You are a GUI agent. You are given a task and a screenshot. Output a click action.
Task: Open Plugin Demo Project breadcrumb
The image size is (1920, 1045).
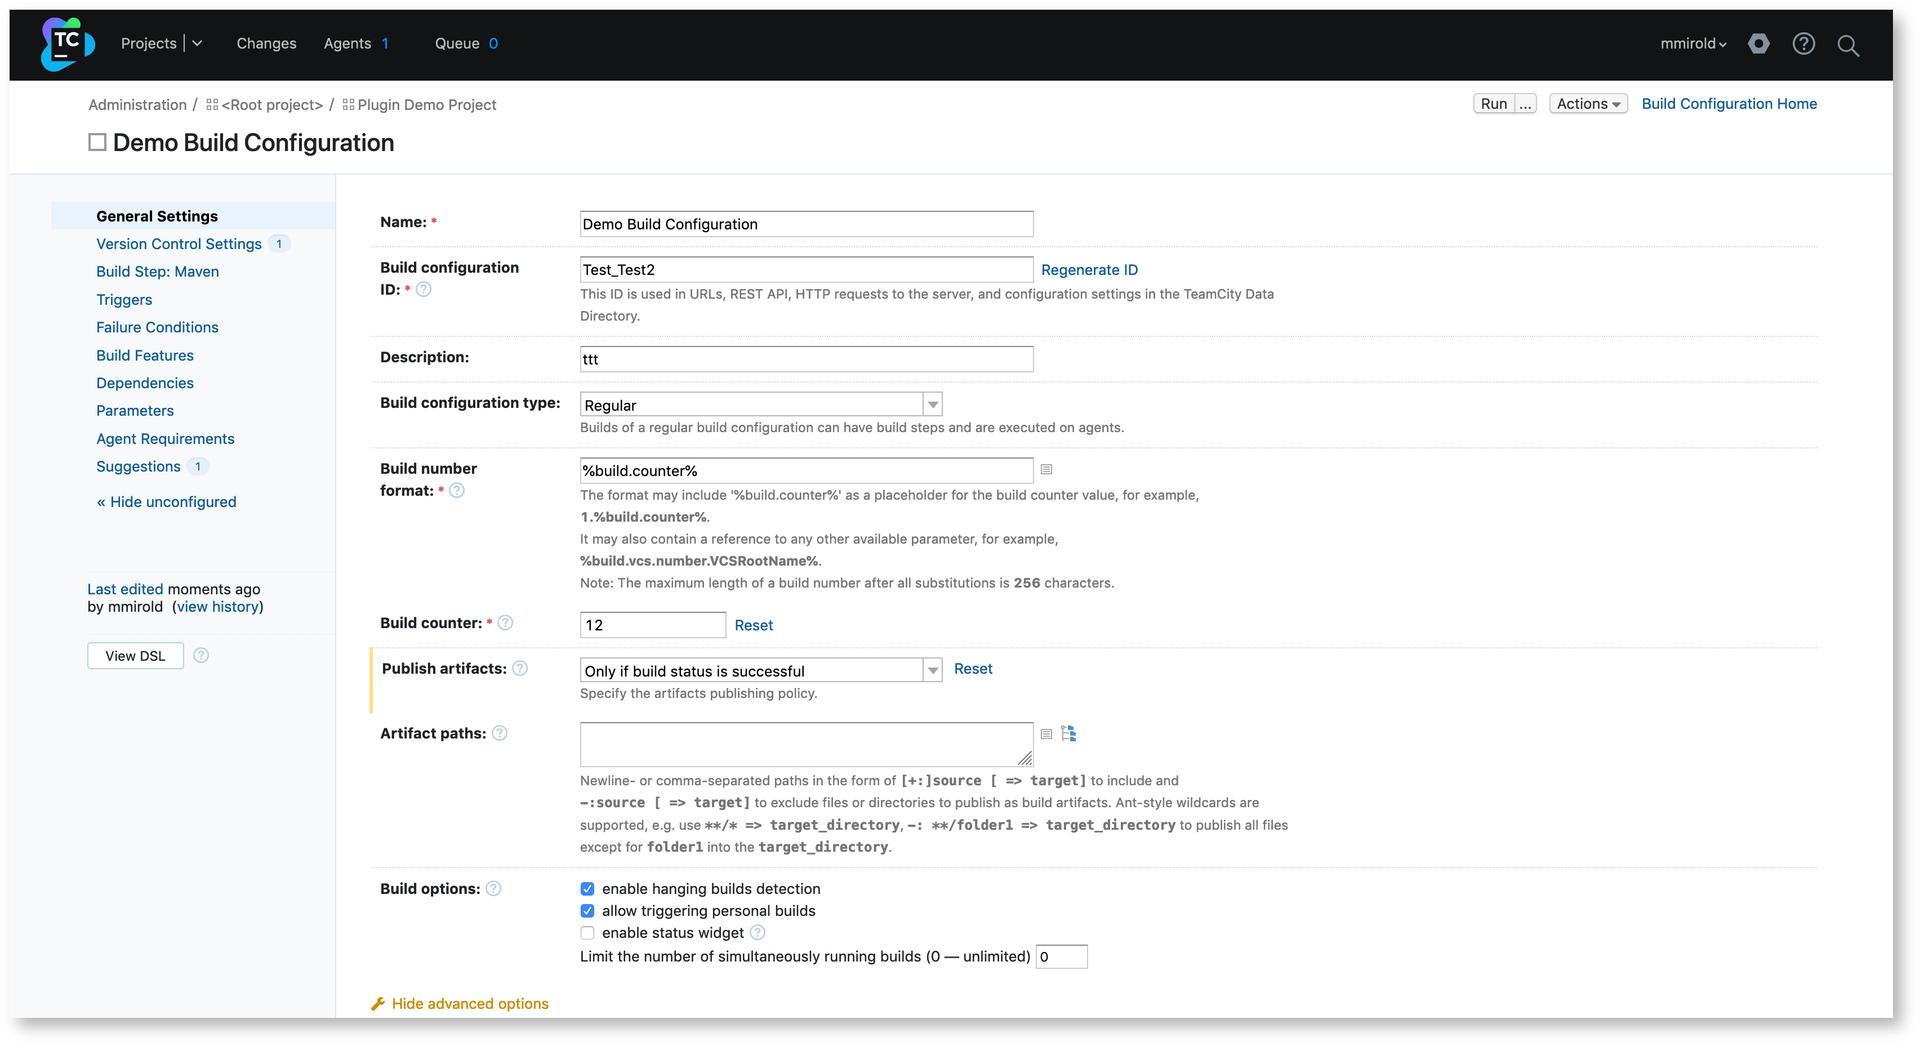click(x=427, y=105)
